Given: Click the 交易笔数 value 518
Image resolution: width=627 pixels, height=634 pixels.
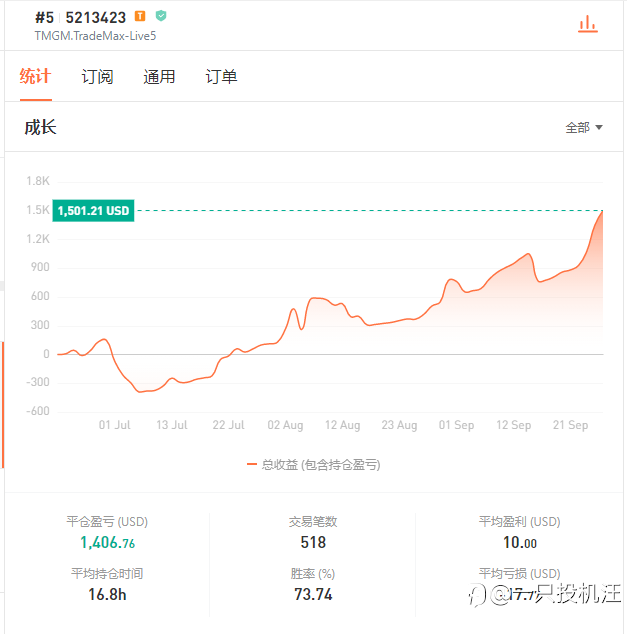Looking at the screenshot, I should [x=313, y=543].
